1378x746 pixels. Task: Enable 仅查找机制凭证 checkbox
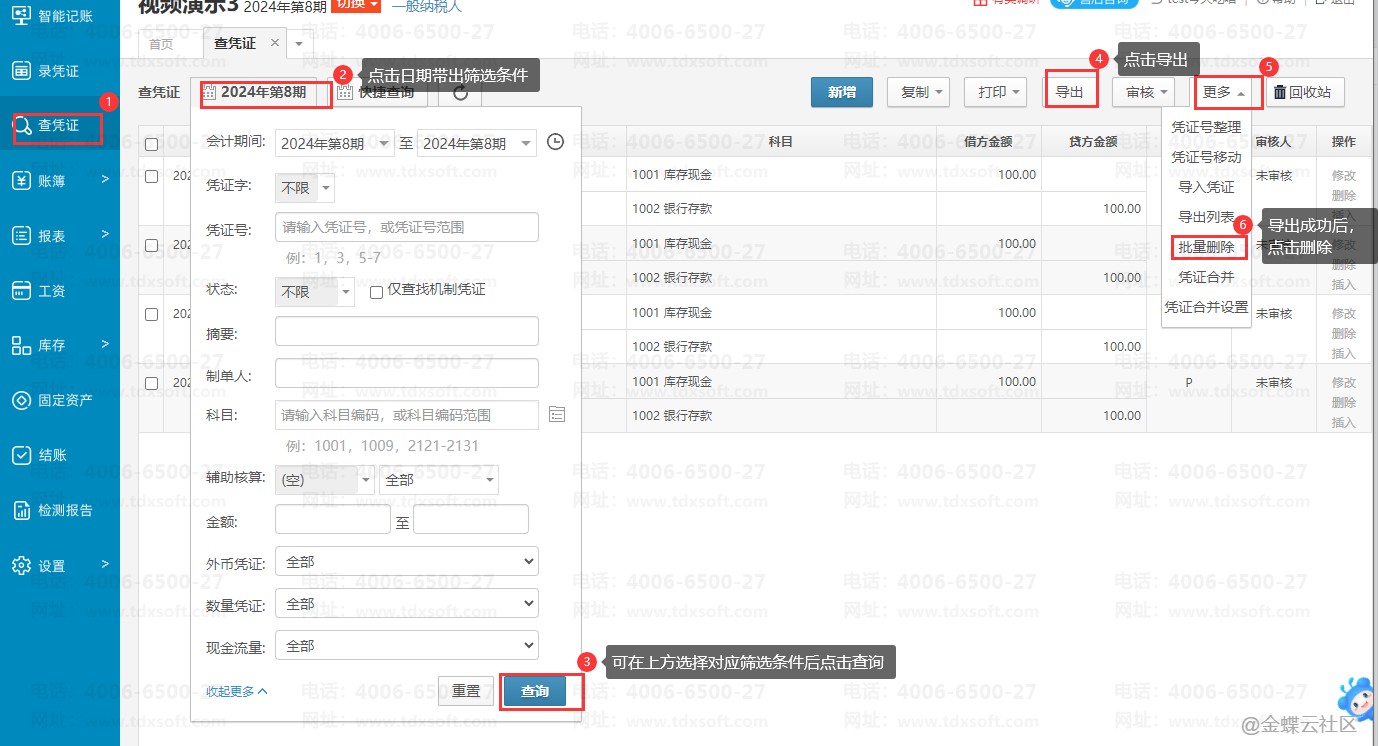377,292
